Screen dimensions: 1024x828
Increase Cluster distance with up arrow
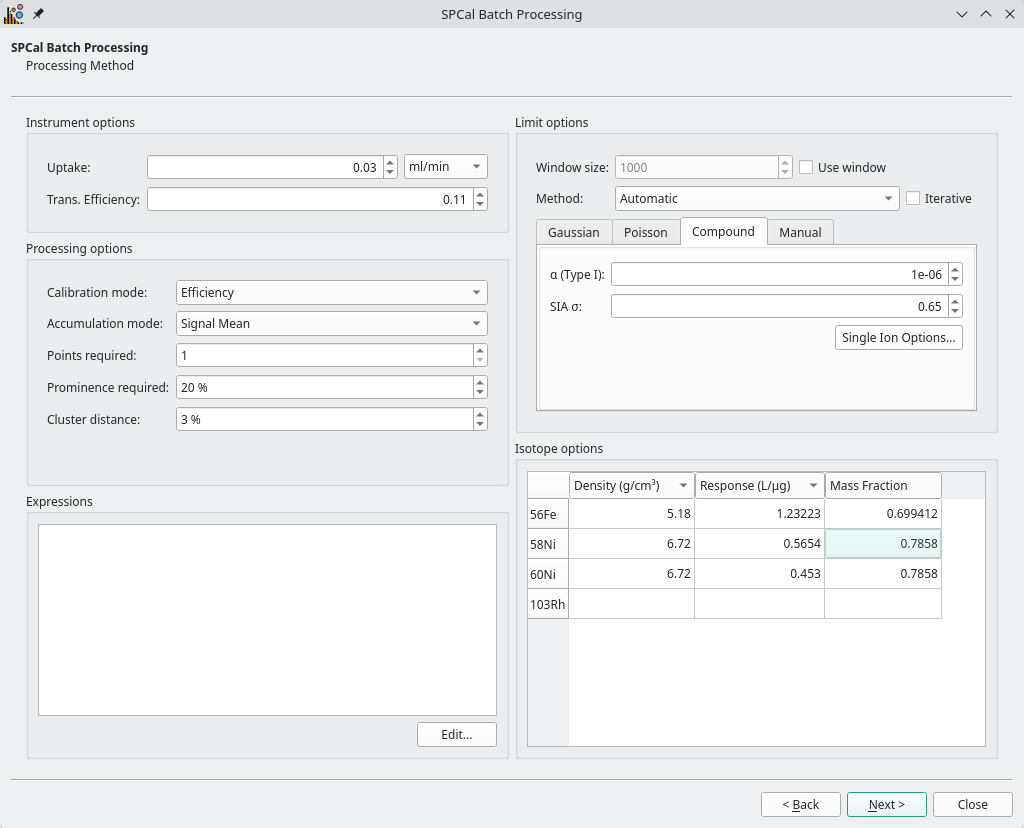[480, 415]
